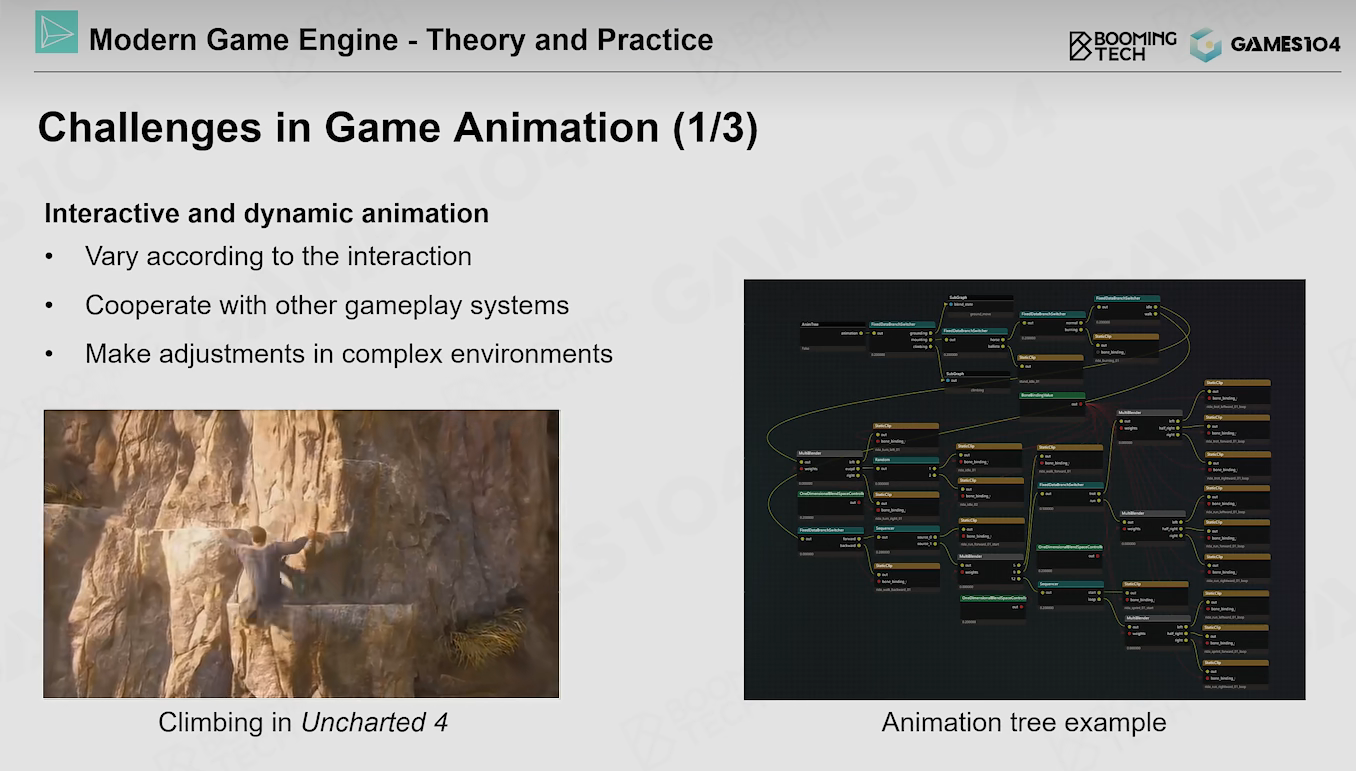Click the ballista output pin
This screenshot has width=1356, height=771.
click(1002, 347)
